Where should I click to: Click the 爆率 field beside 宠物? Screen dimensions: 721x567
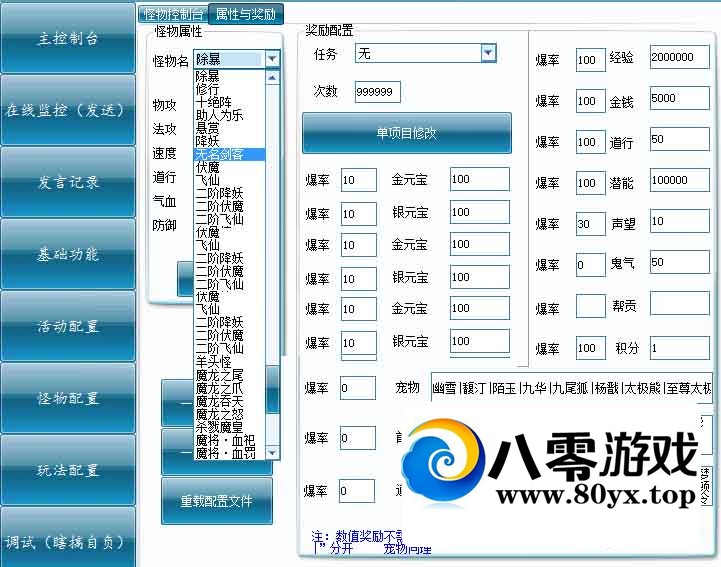(358, 388)
